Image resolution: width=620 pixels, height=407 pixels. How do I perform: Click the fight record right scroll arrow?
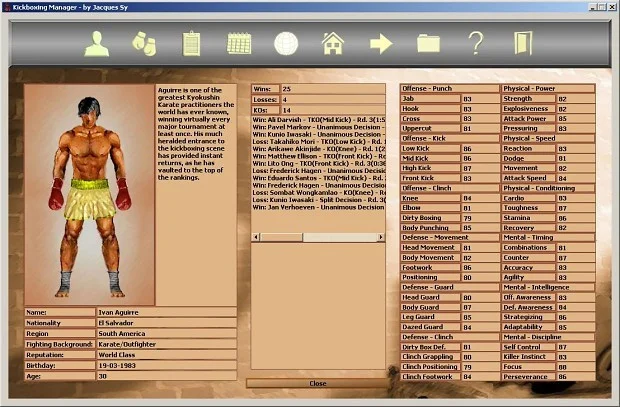(381, 237)
